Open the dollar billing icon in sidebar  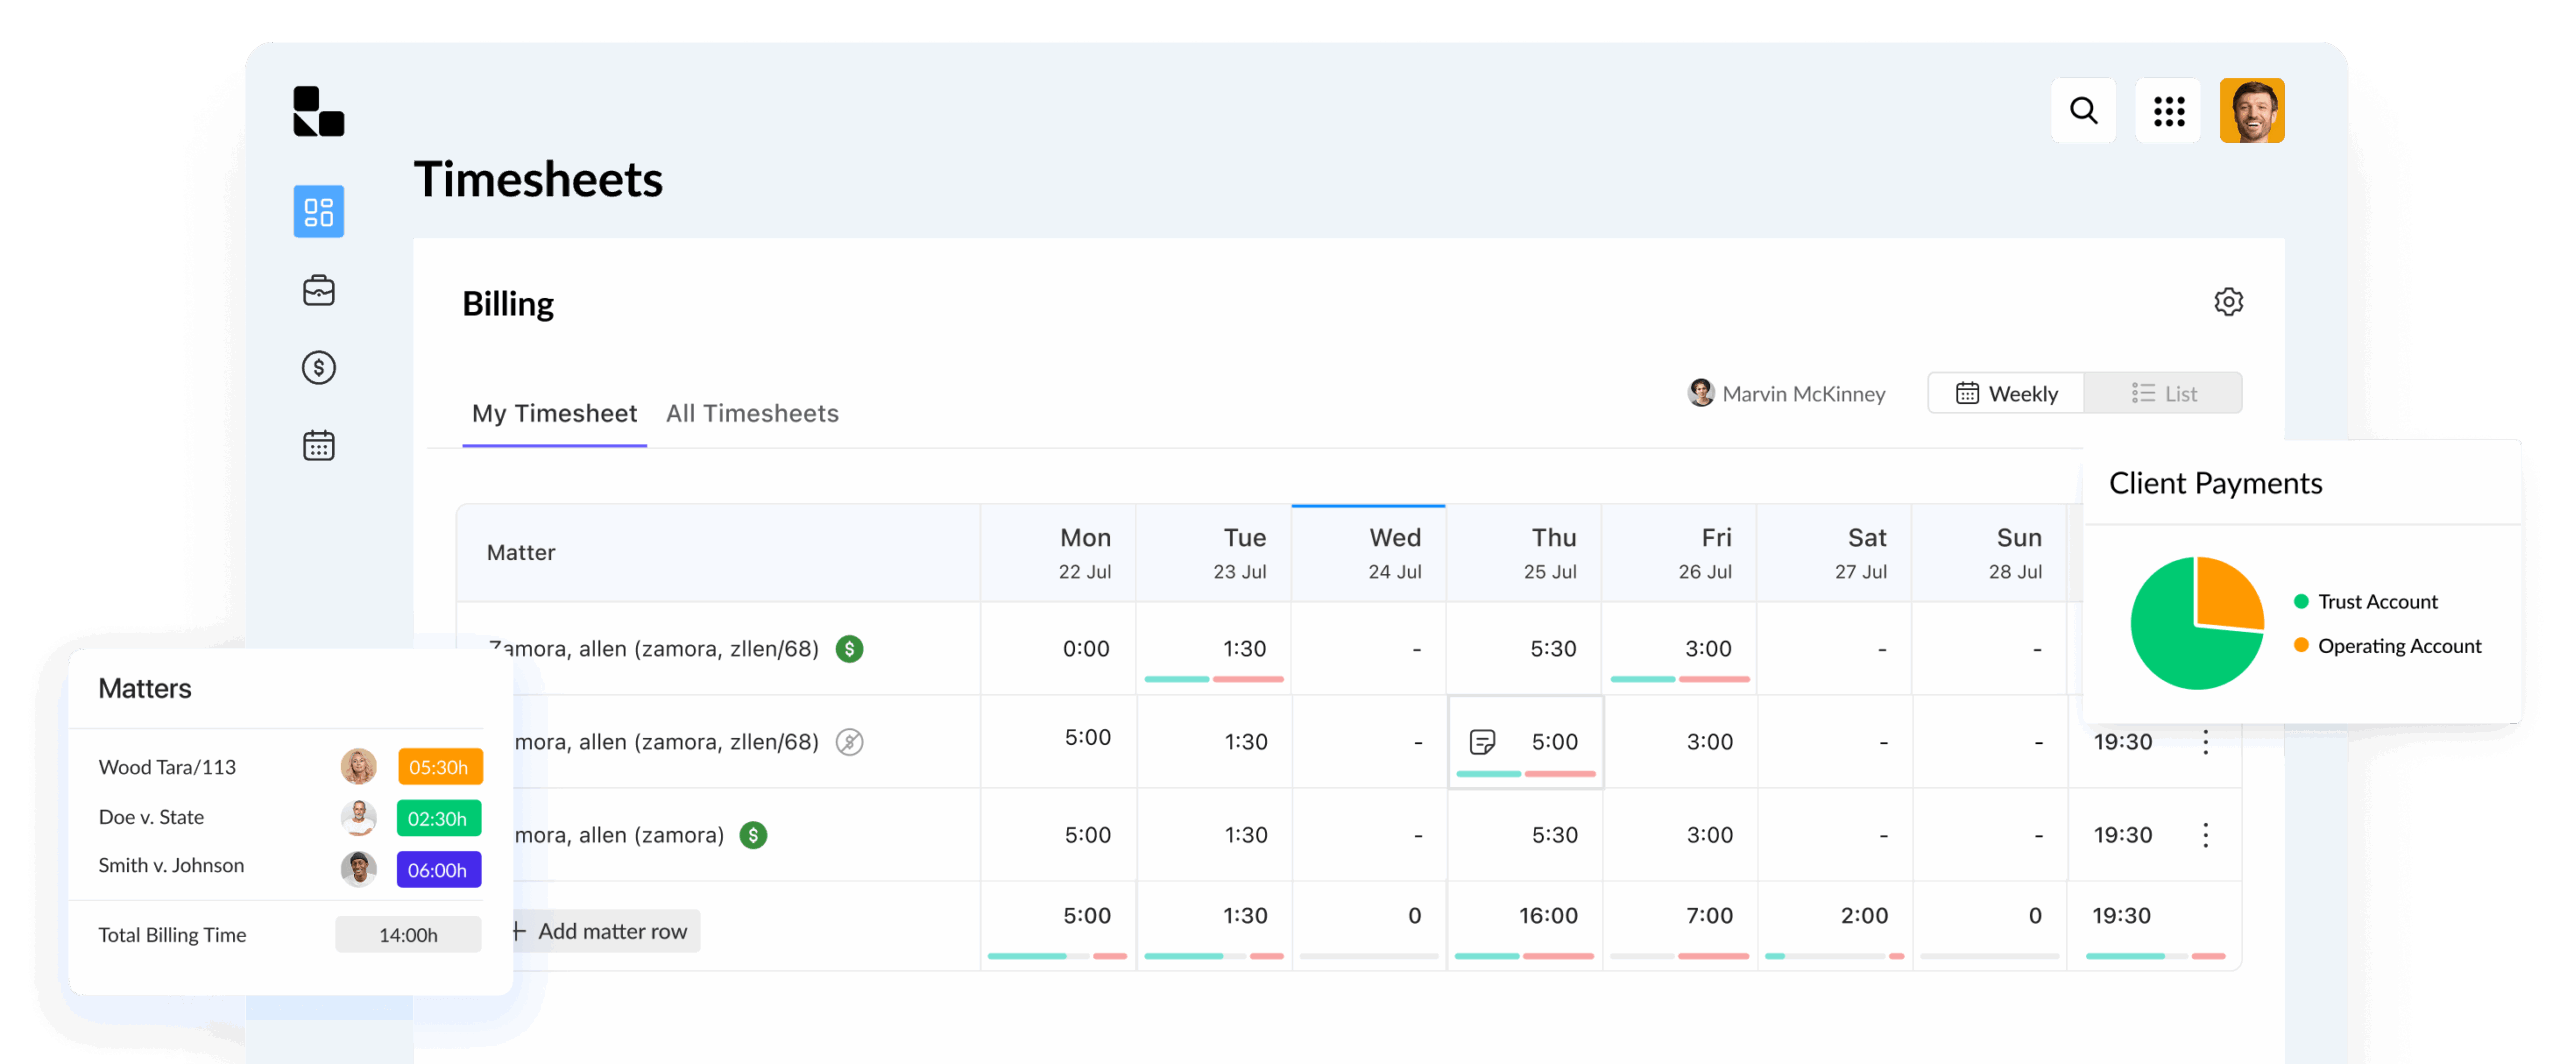(x=318, y=368)
